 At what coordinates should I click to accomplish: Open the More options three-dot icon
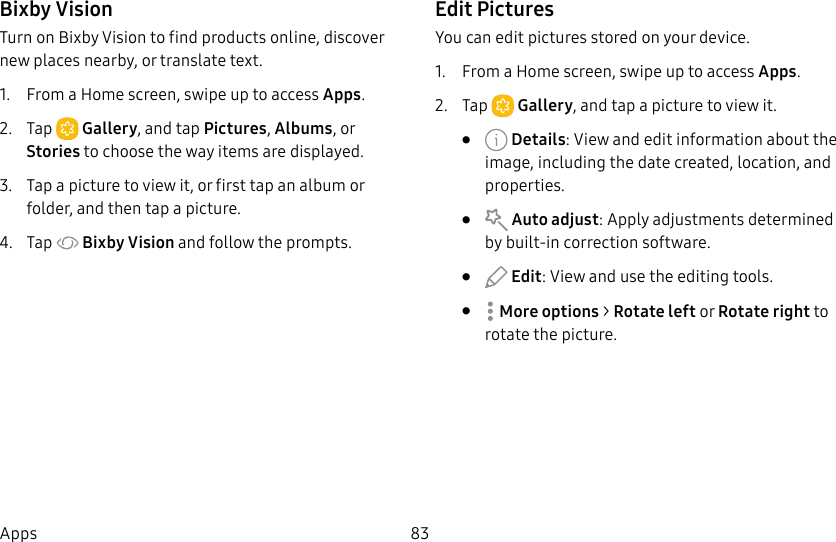(490, 311)
